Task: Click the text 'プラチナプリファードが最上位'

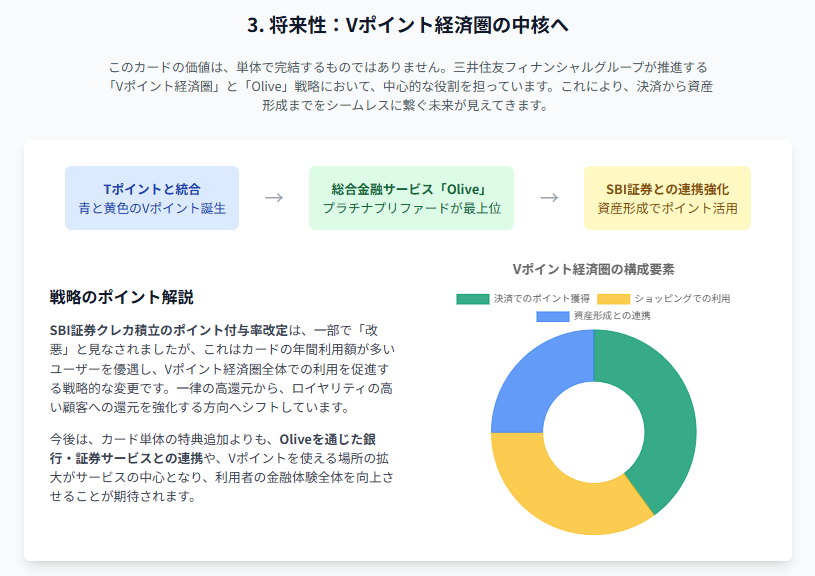Action: point(411,208)
